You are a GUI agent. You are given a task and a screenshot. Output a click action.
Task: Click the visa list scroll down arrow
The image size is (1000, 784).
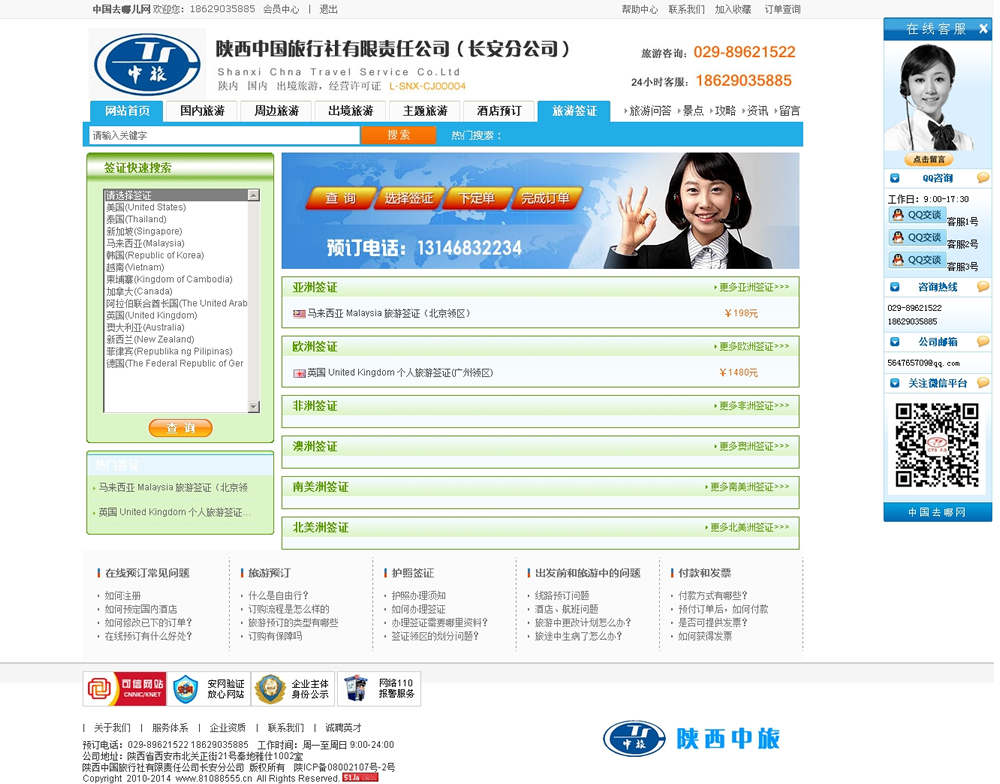[253, 406]
